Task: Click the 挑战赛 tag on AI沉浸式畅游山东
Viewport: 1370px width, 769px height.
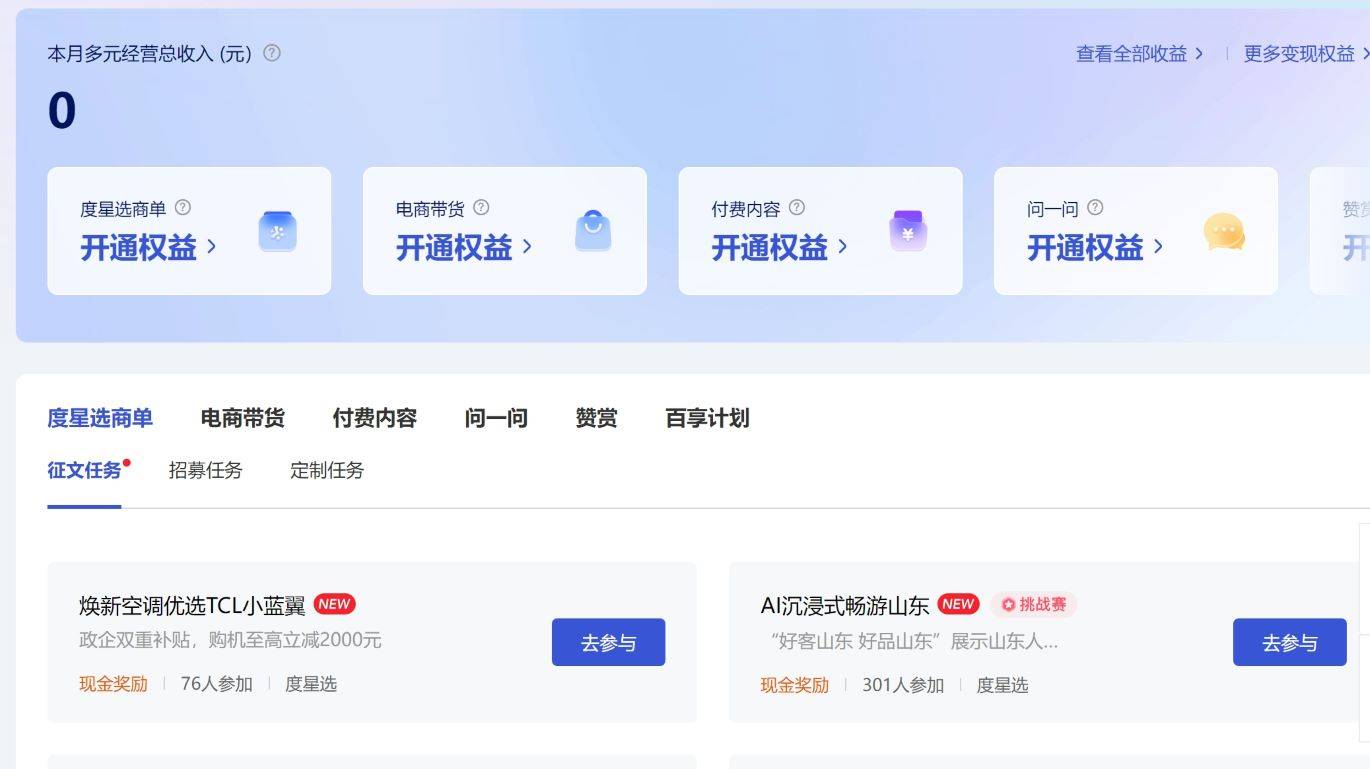Action: tap(1034, 604)
